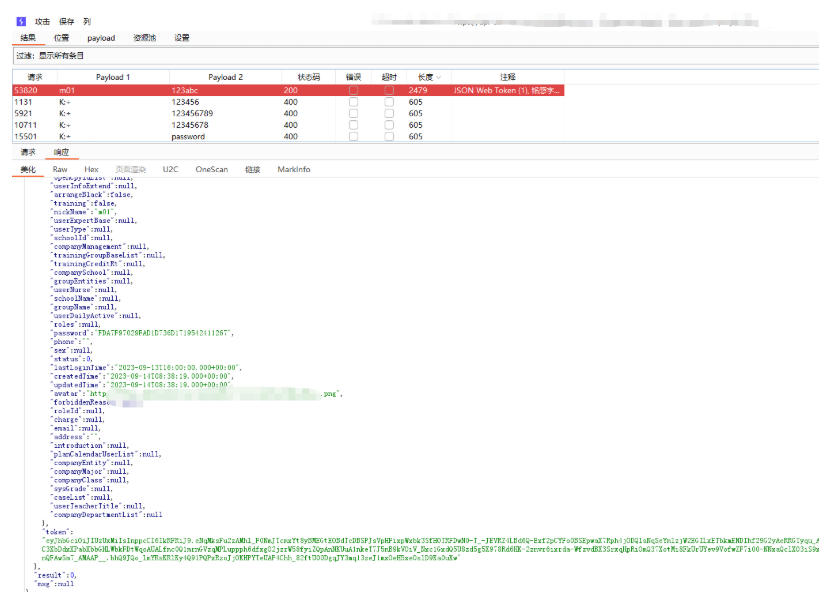Toggle 错误 checkbox in request 1131 row
This screenshot has height=594, width=830.
354,102
